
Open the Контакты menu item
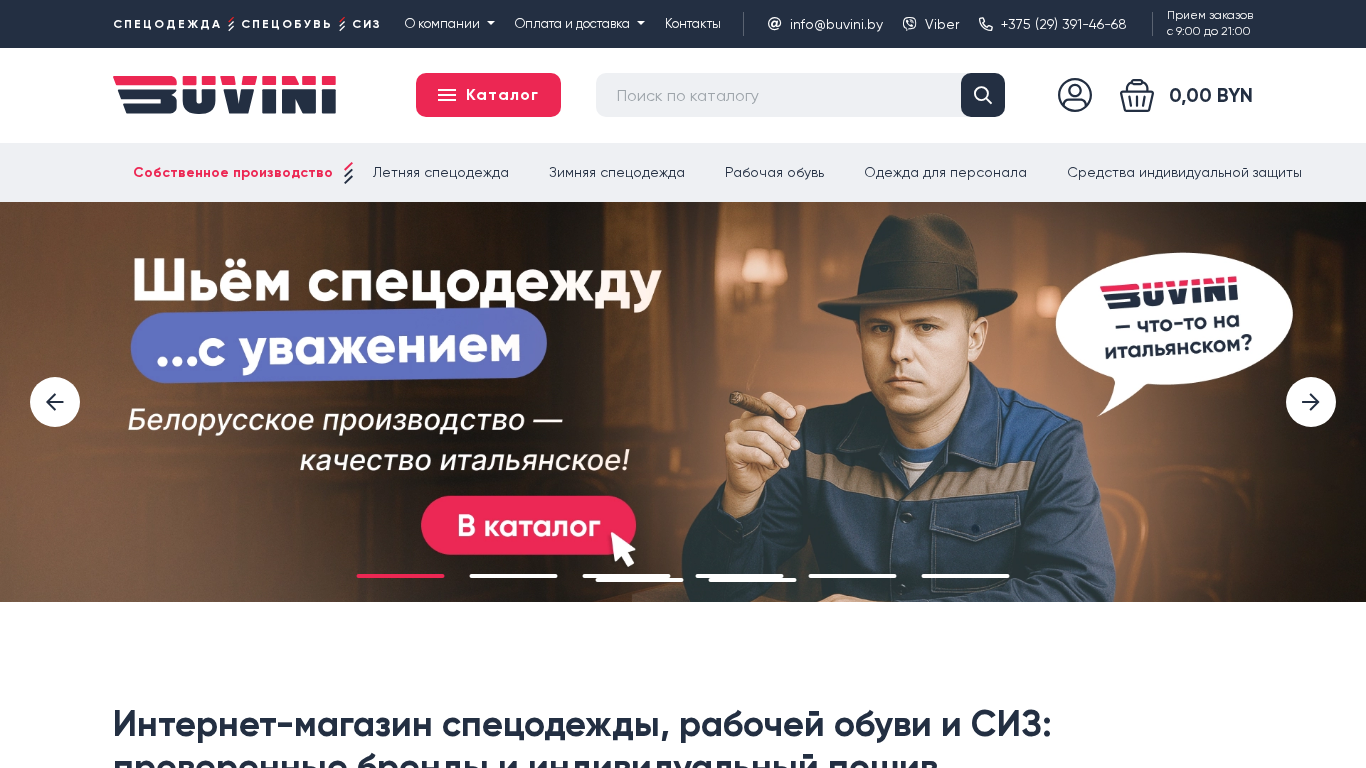coord(692,23)
